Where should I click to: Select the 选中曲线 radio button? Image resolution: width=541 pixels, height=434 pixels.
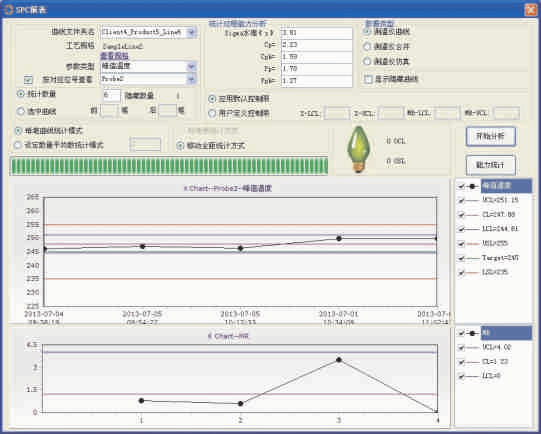(21, 111)
